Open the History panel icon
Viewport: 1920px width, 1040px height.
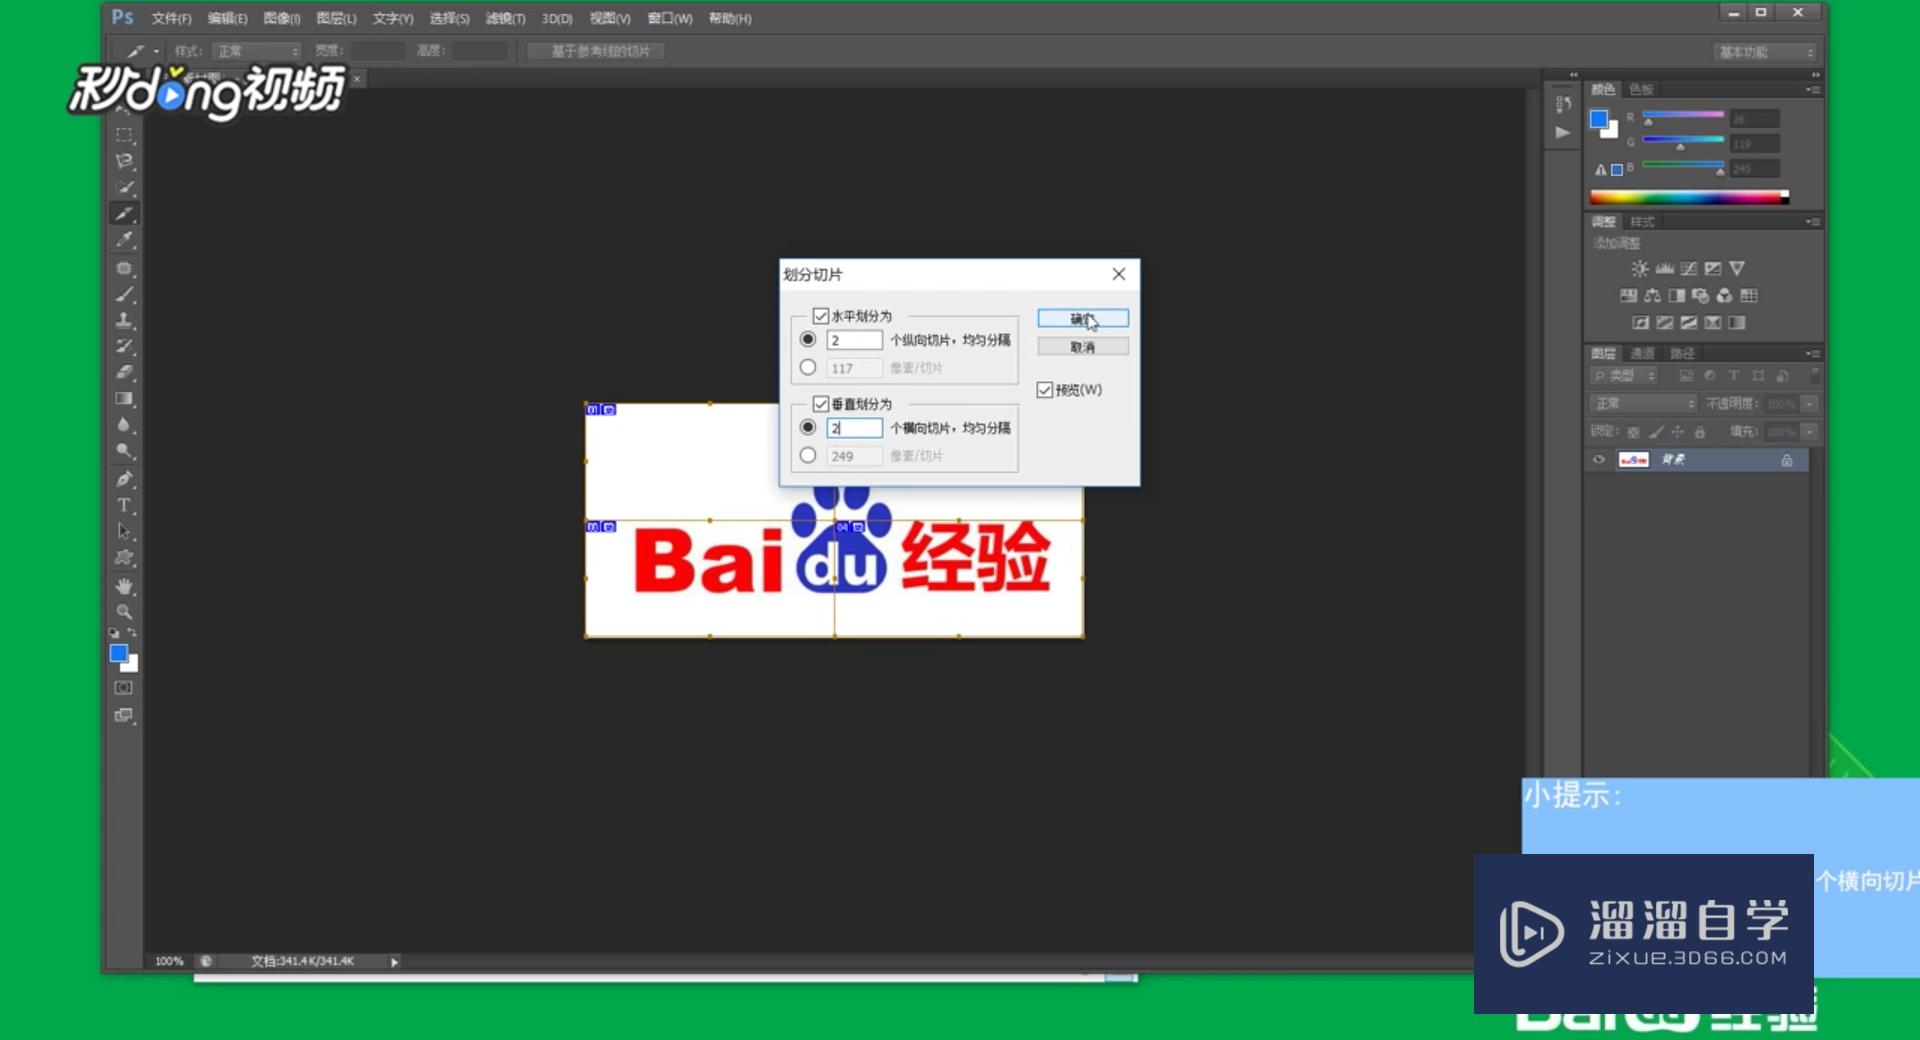(x=1563, y=104)
